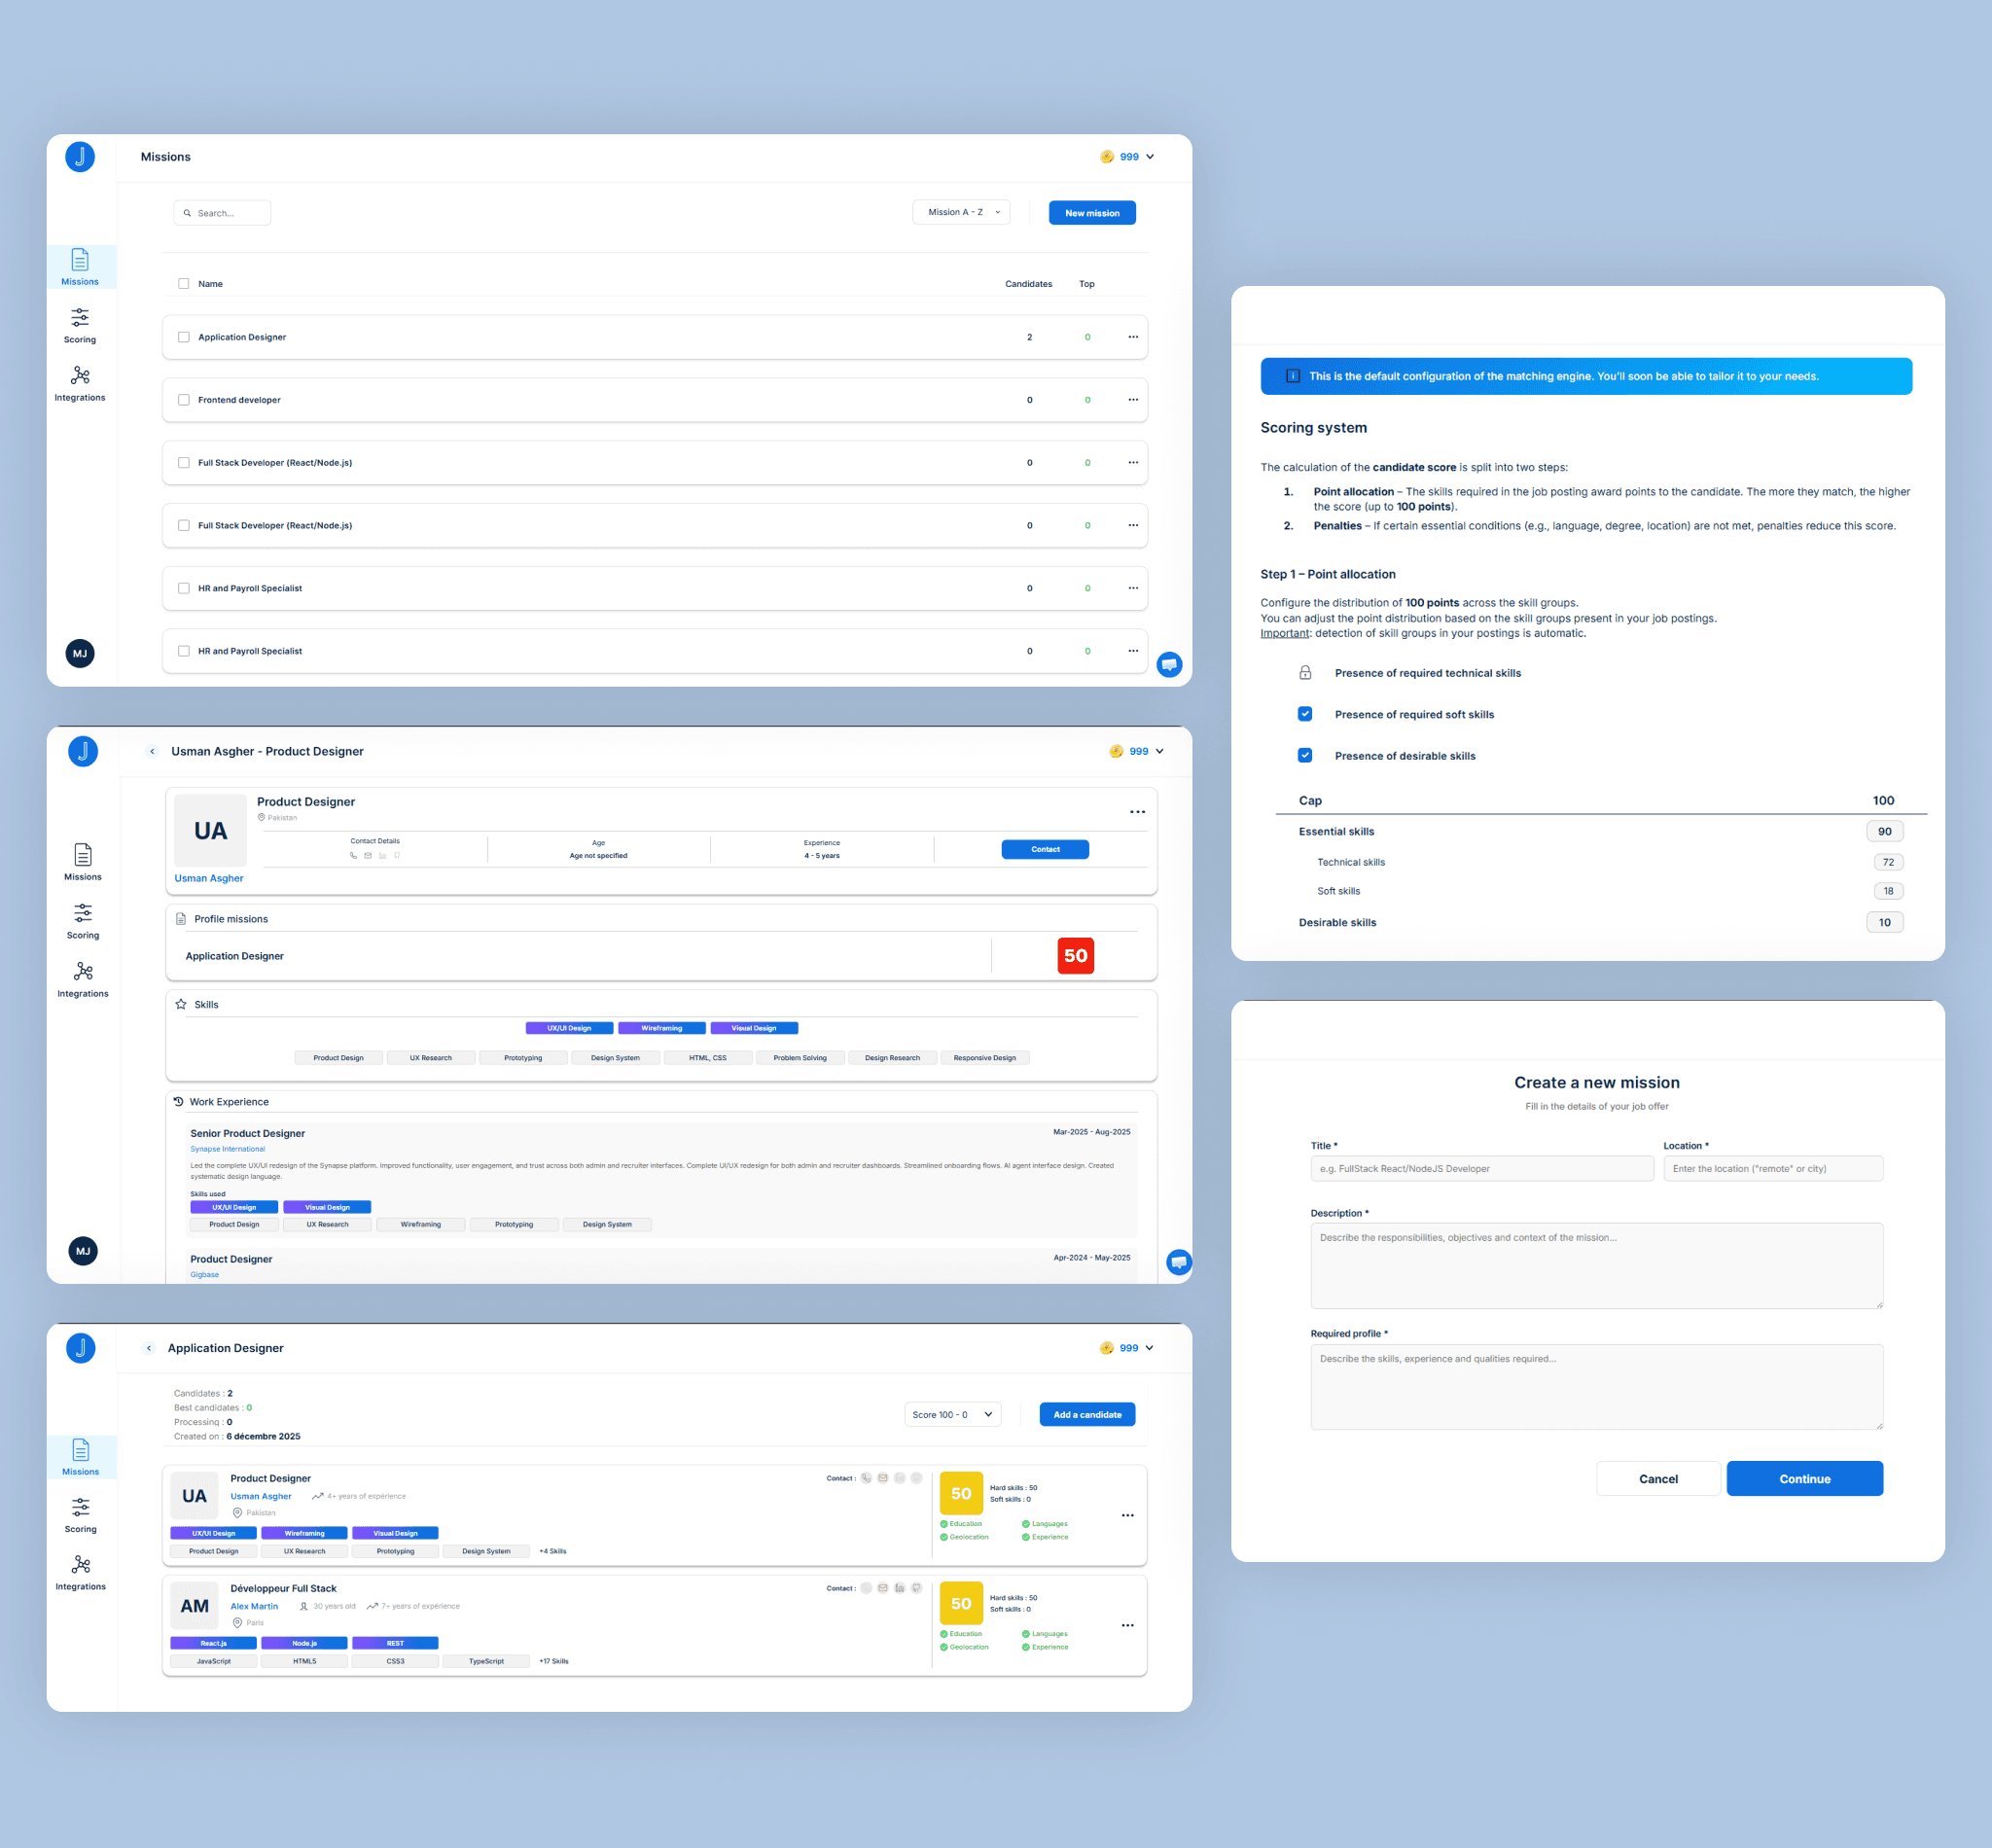Open the Mission A - Z sort dropdown
Screen dimensions: 1992x1848
tap(961, 212)
